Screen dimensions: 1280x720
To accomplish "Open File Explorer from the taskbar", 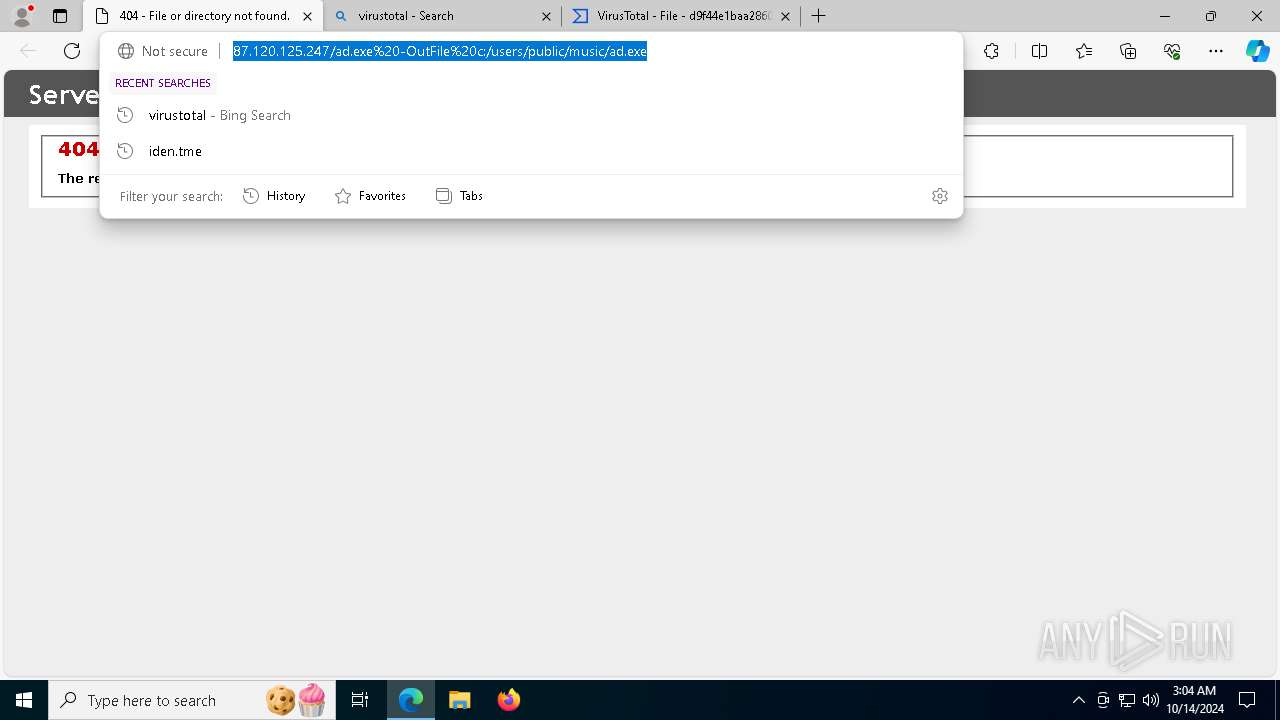I will (460, 700).
